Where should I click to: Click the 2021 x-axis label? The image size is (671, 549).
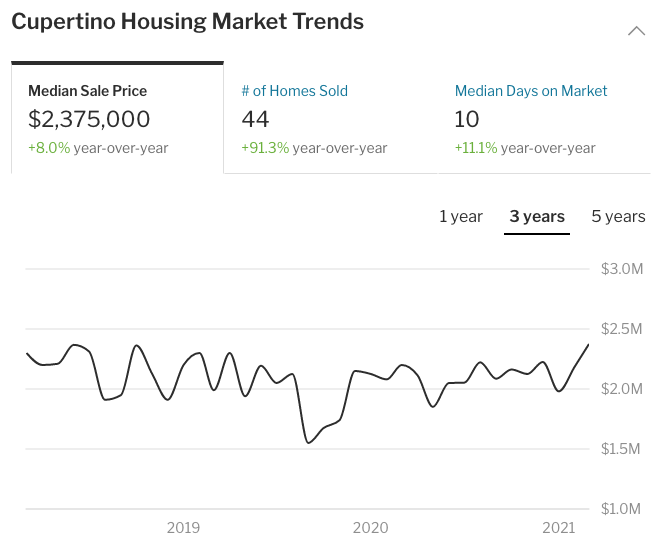tap(558, 527)
